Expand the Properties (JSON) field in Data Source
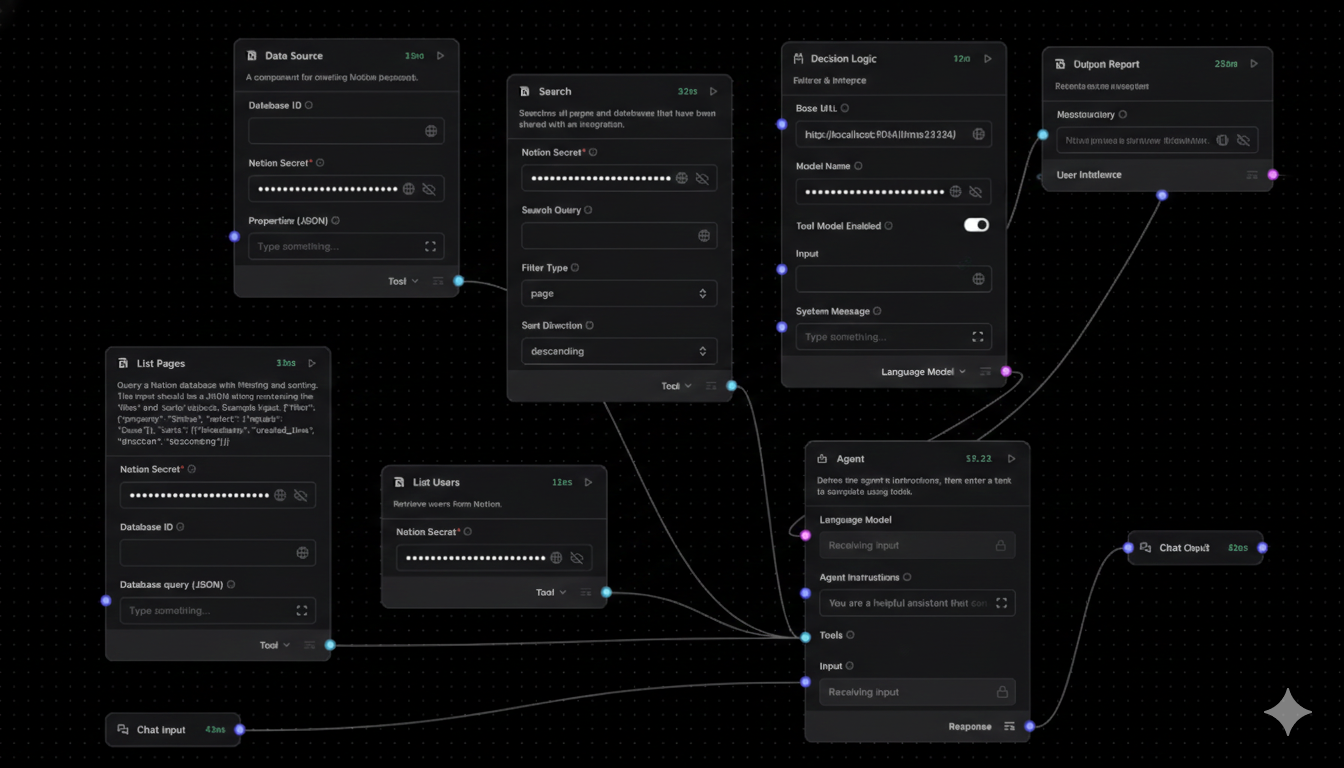The height and width of the screenshot is (768, 1344). click(431, 246)
